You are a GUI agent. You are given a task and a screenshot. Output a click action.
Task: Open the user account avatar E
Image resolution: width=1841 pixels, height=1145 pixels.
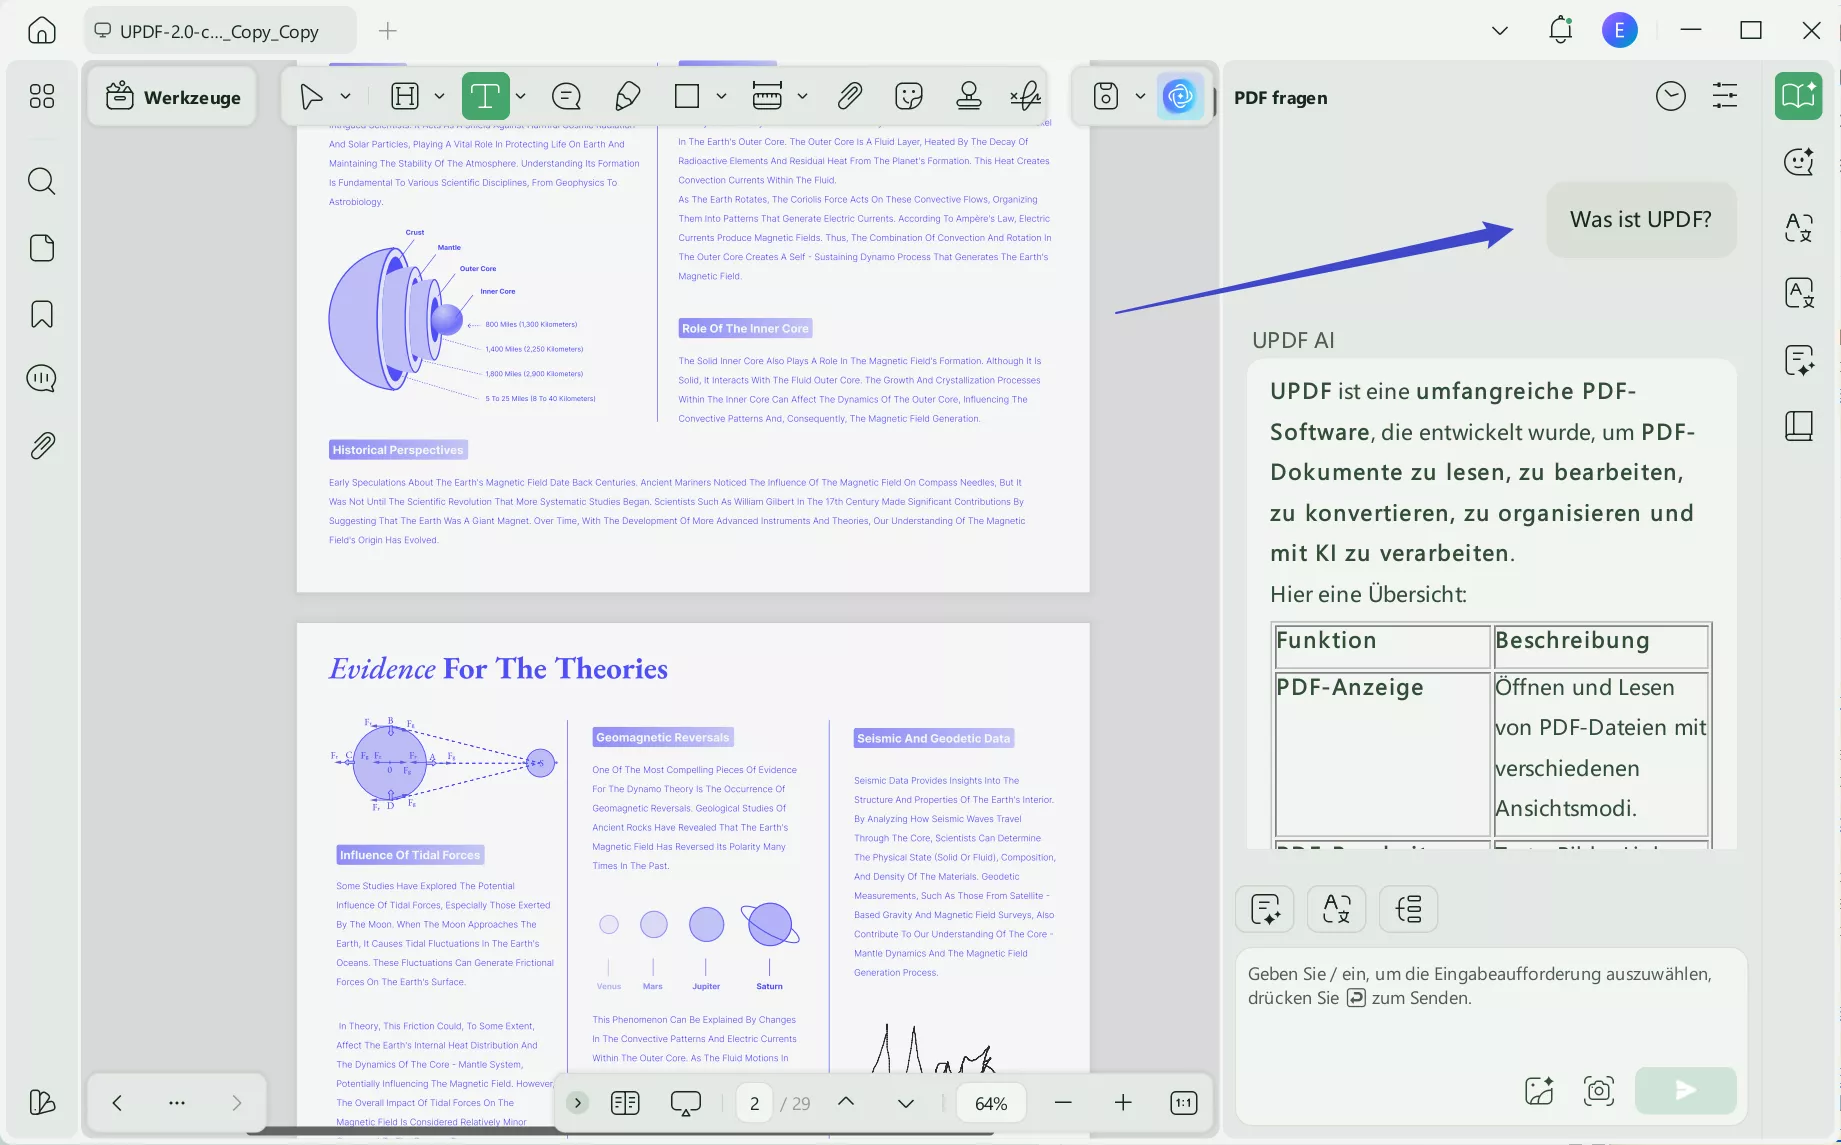tap(1620, 30)
